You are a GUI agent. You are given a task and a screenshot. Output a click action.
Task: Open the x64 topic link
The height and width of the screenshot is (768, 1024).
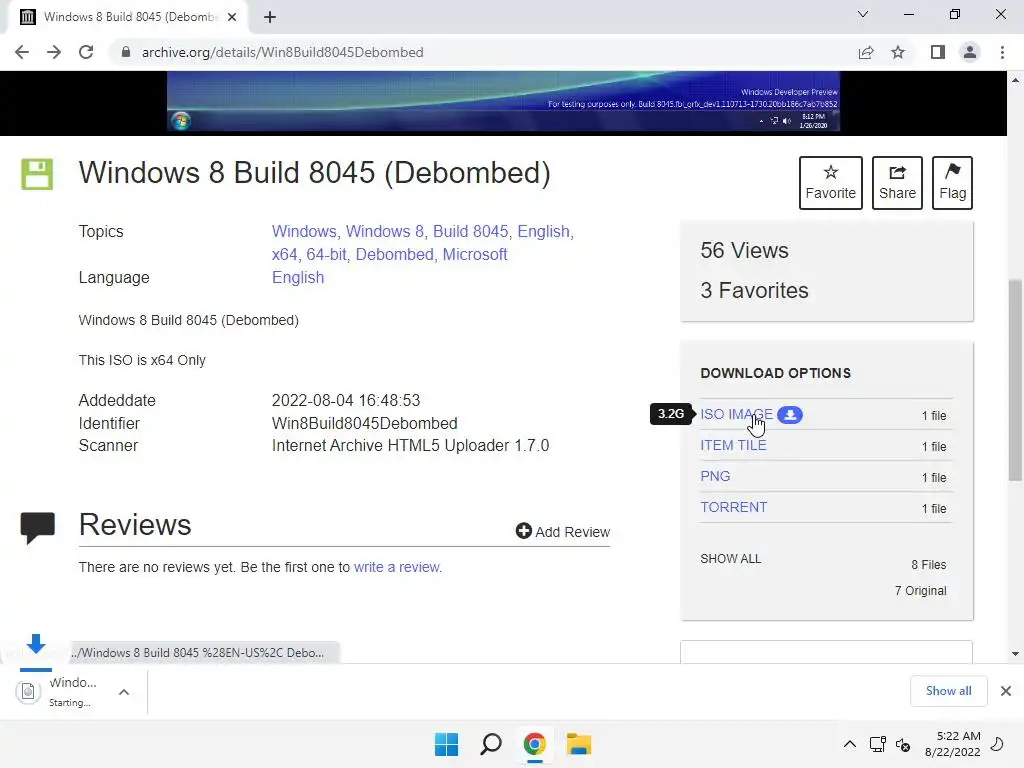tap(284, 255)
